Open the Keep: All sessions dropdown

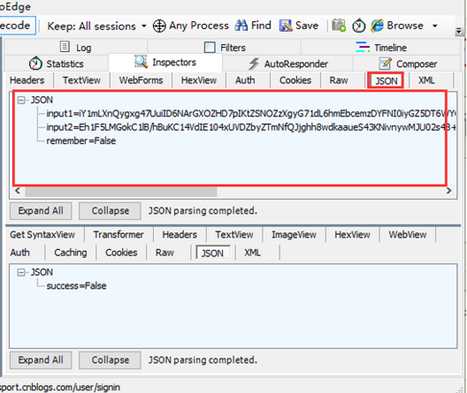tap(97, 26)
